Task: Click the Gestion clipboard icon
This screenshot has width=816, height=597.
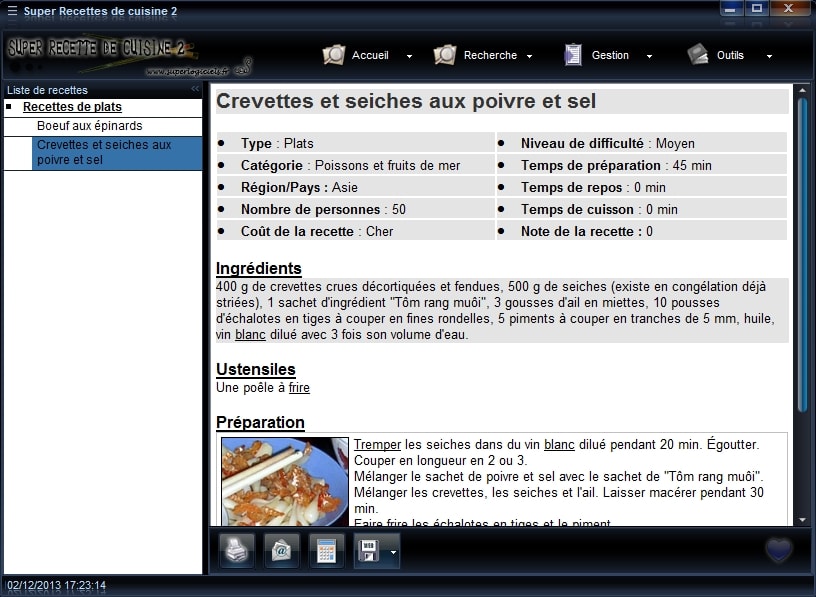Action: click(x=573, y=55)
